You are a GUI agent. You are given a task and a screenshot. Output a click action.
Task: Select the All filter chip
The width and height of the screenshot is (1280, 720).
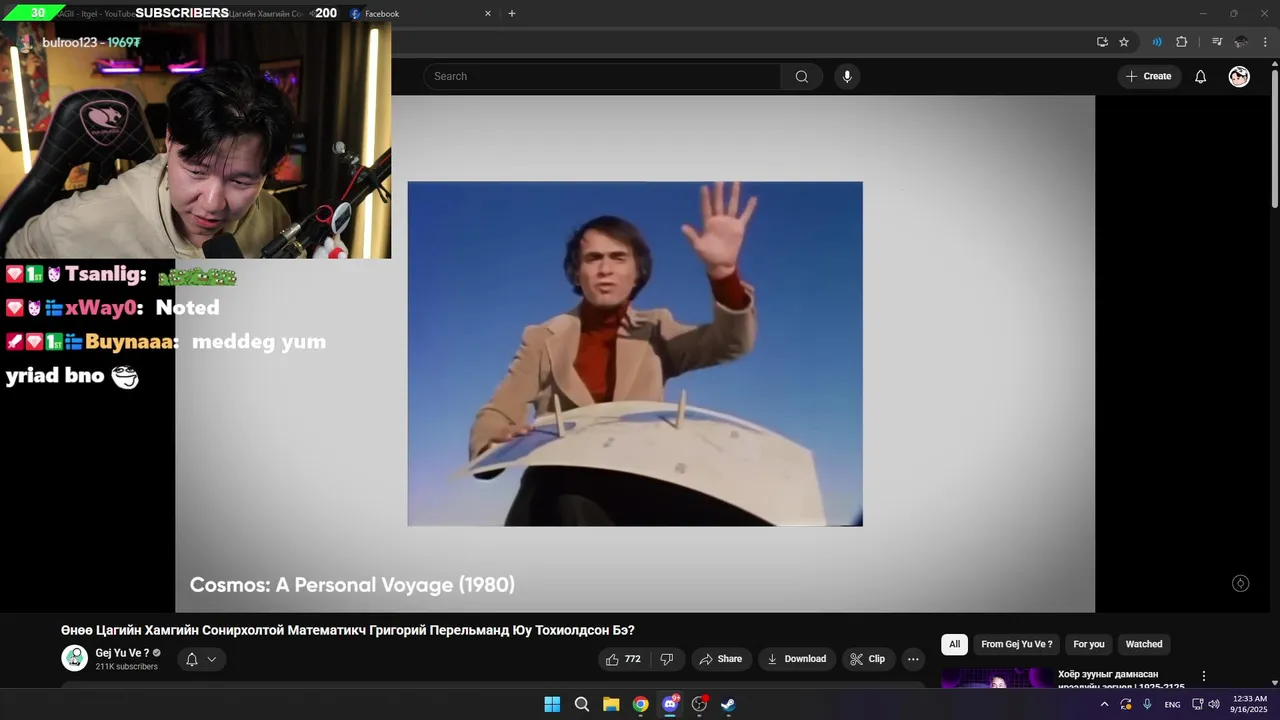[954, 644]
